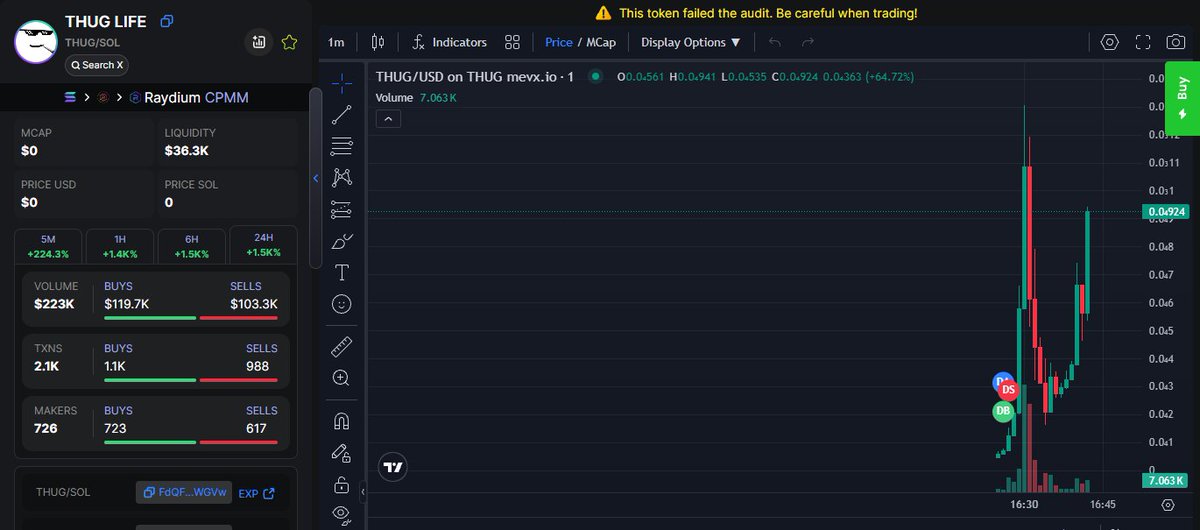Undo the last chart action

pyautogui.click(x=775, y=42)
